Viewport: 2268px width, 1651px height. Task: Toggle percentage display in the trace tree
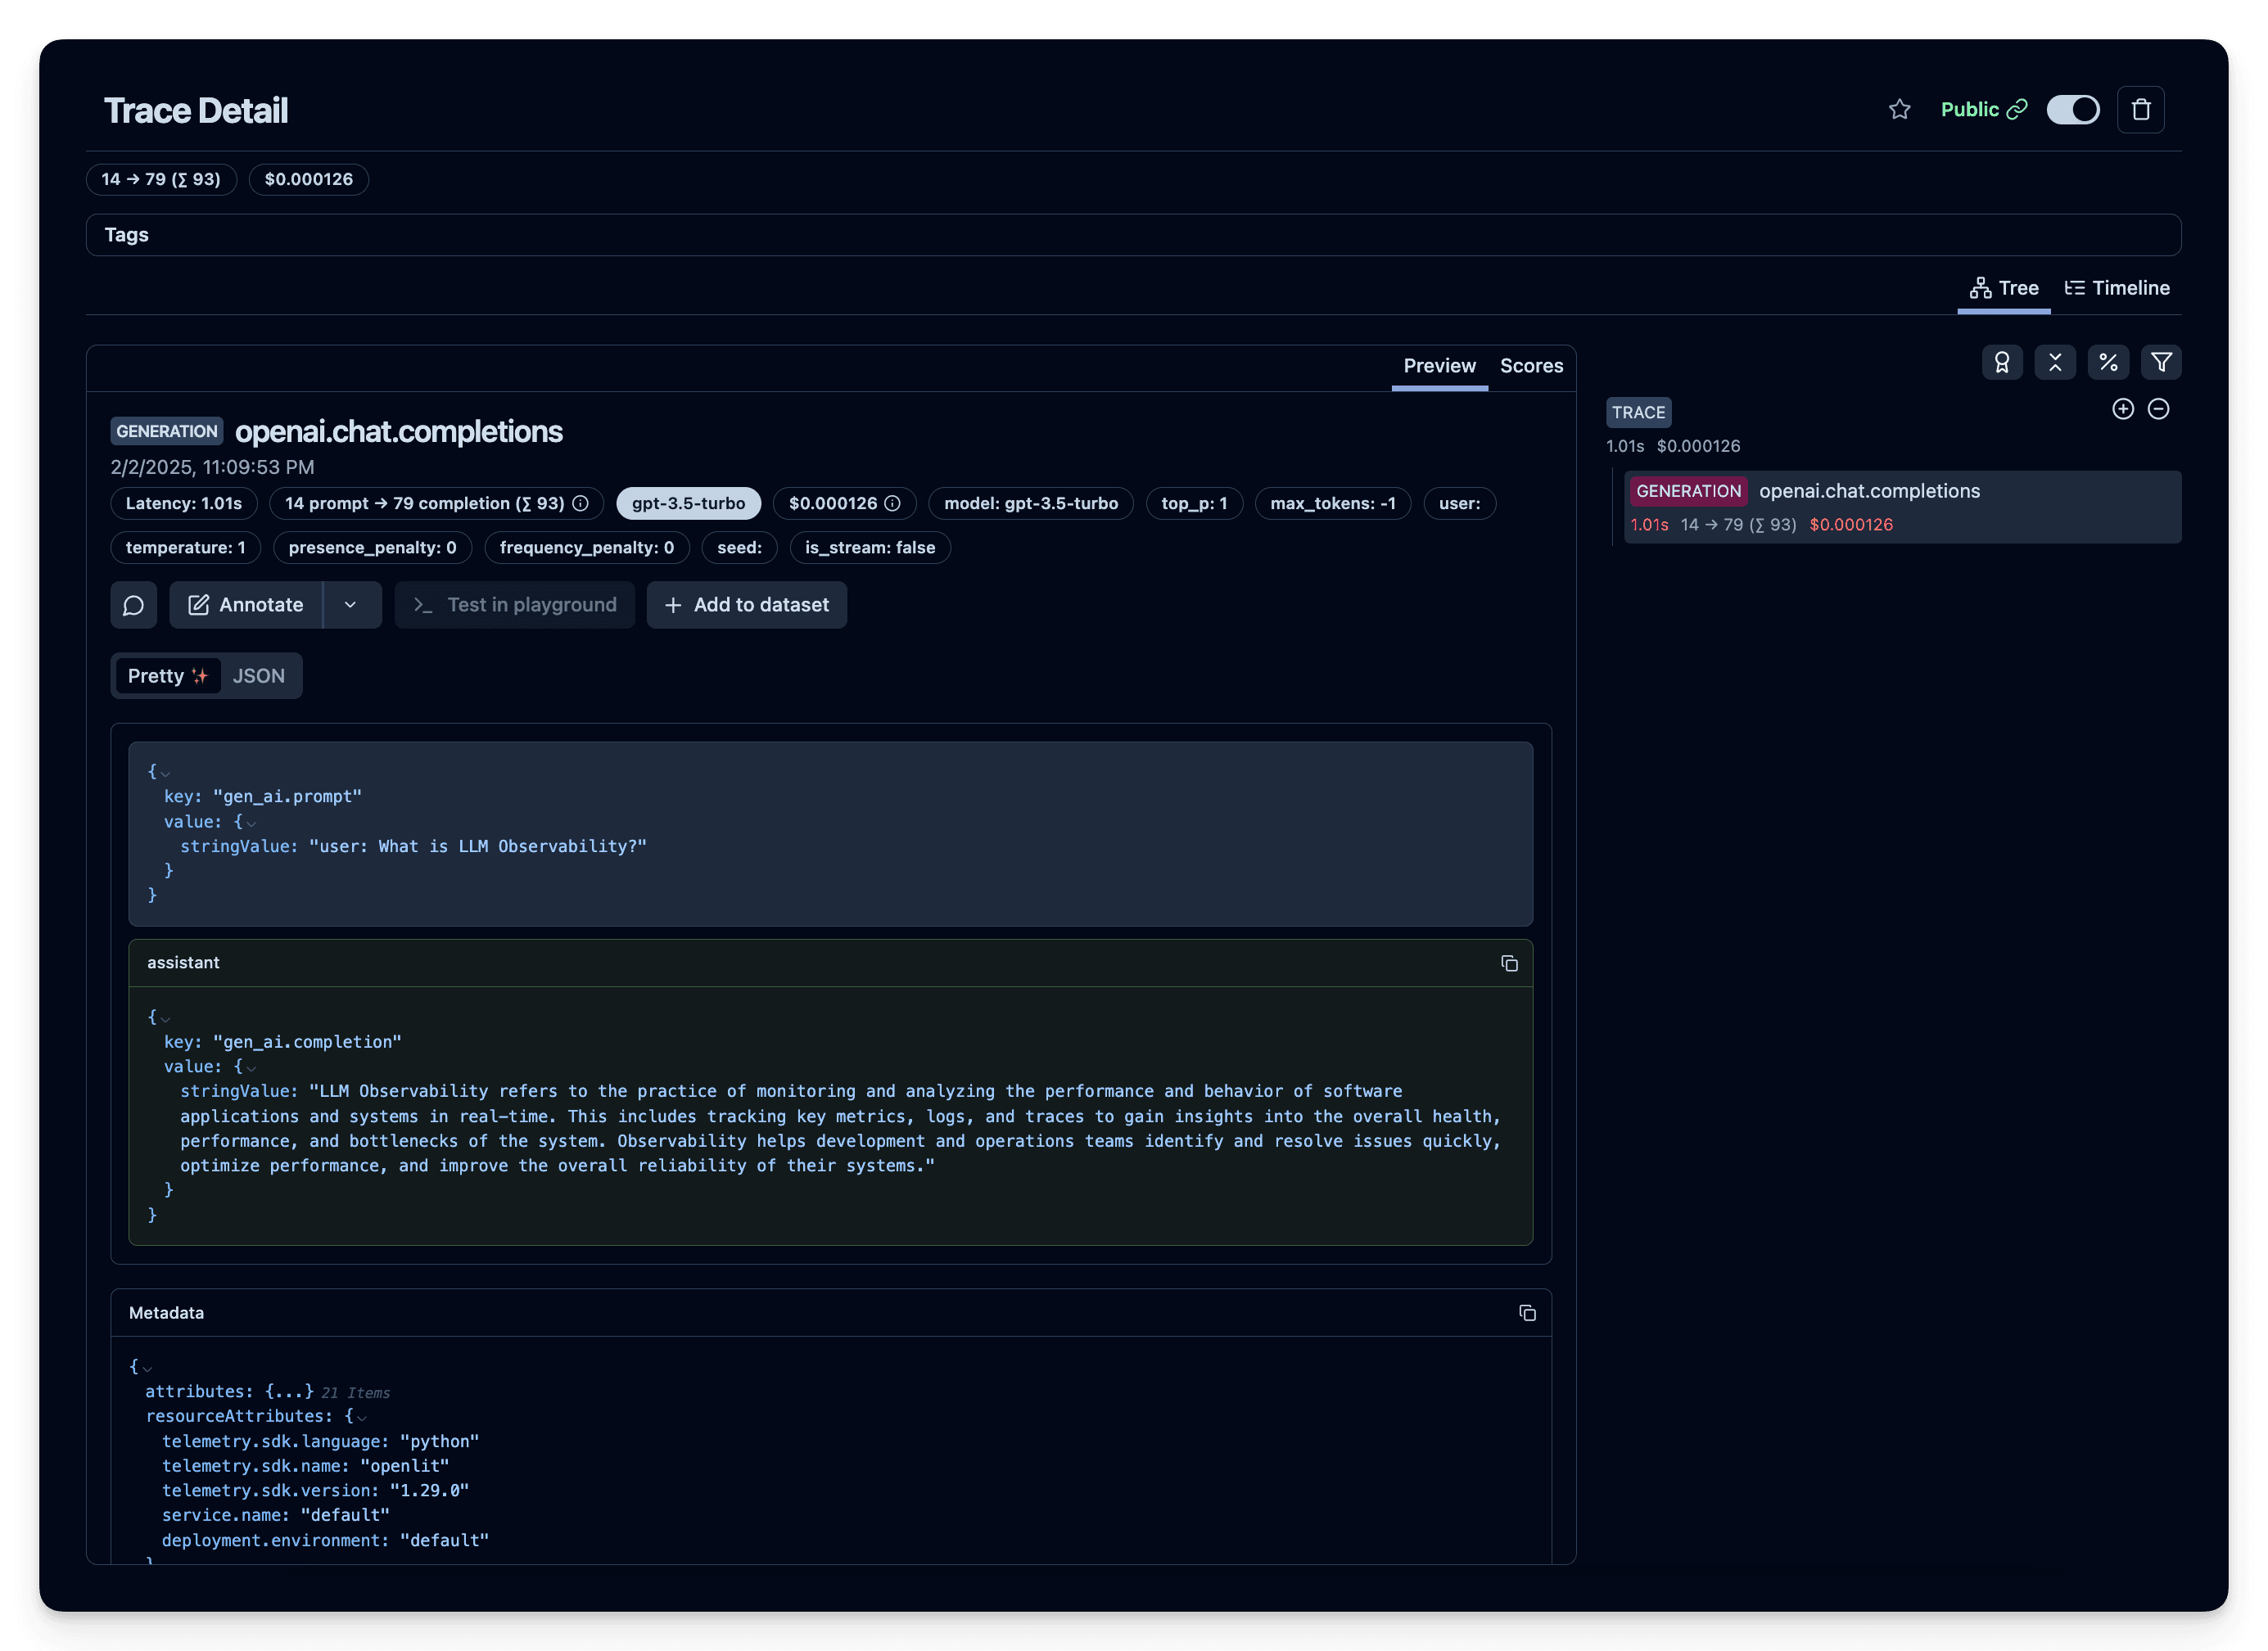2108,362
